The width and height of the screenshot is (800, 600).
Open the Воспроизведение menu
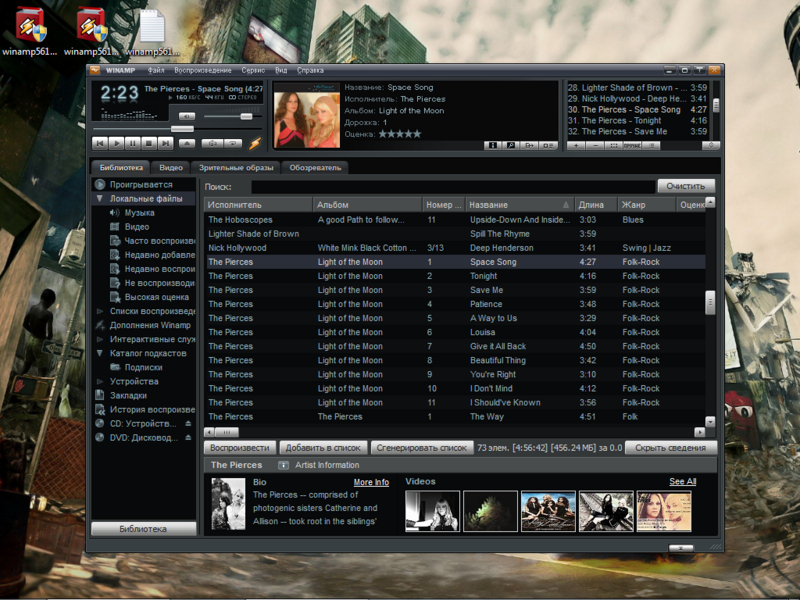tap(203, 70)
